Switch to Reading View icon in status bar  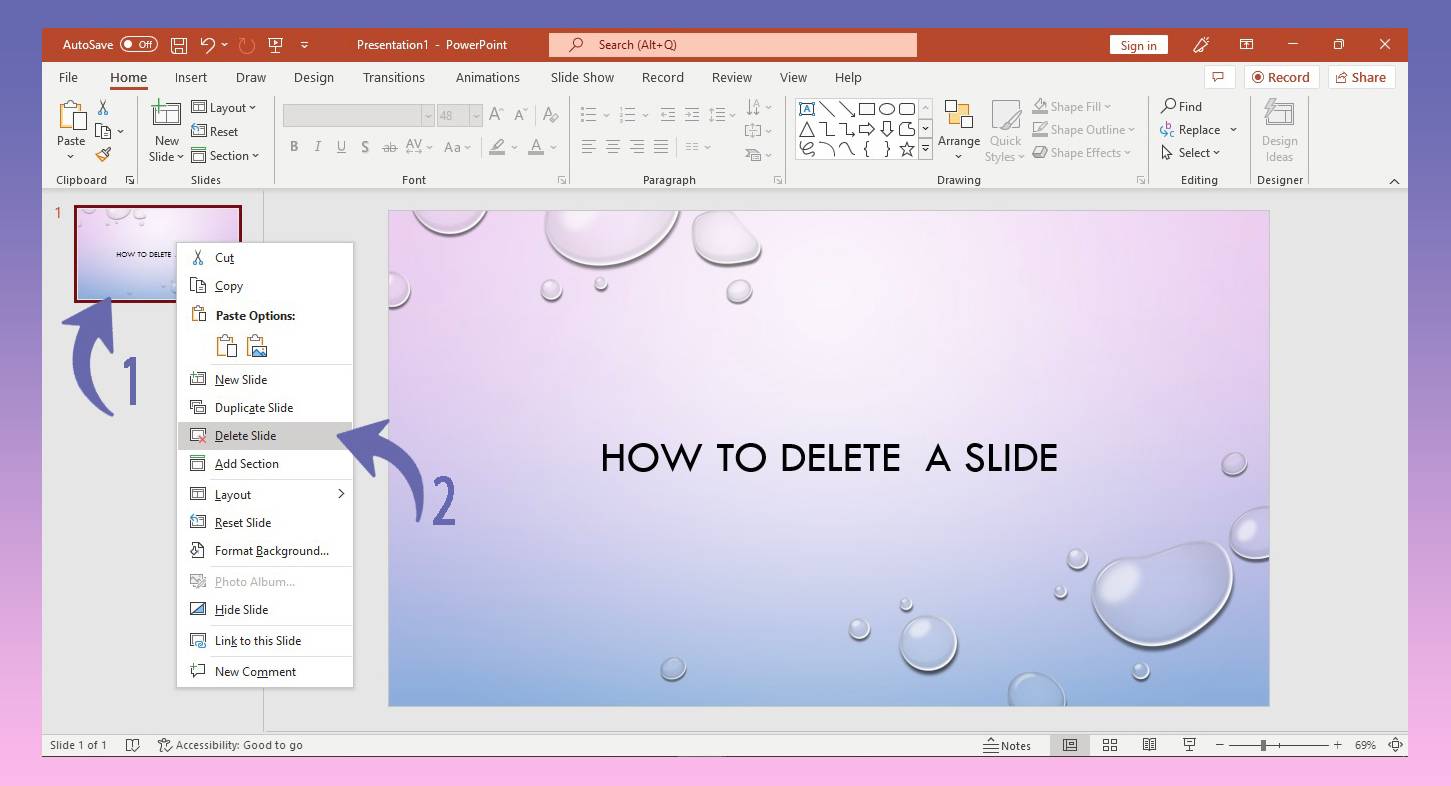coord(1149,745)
